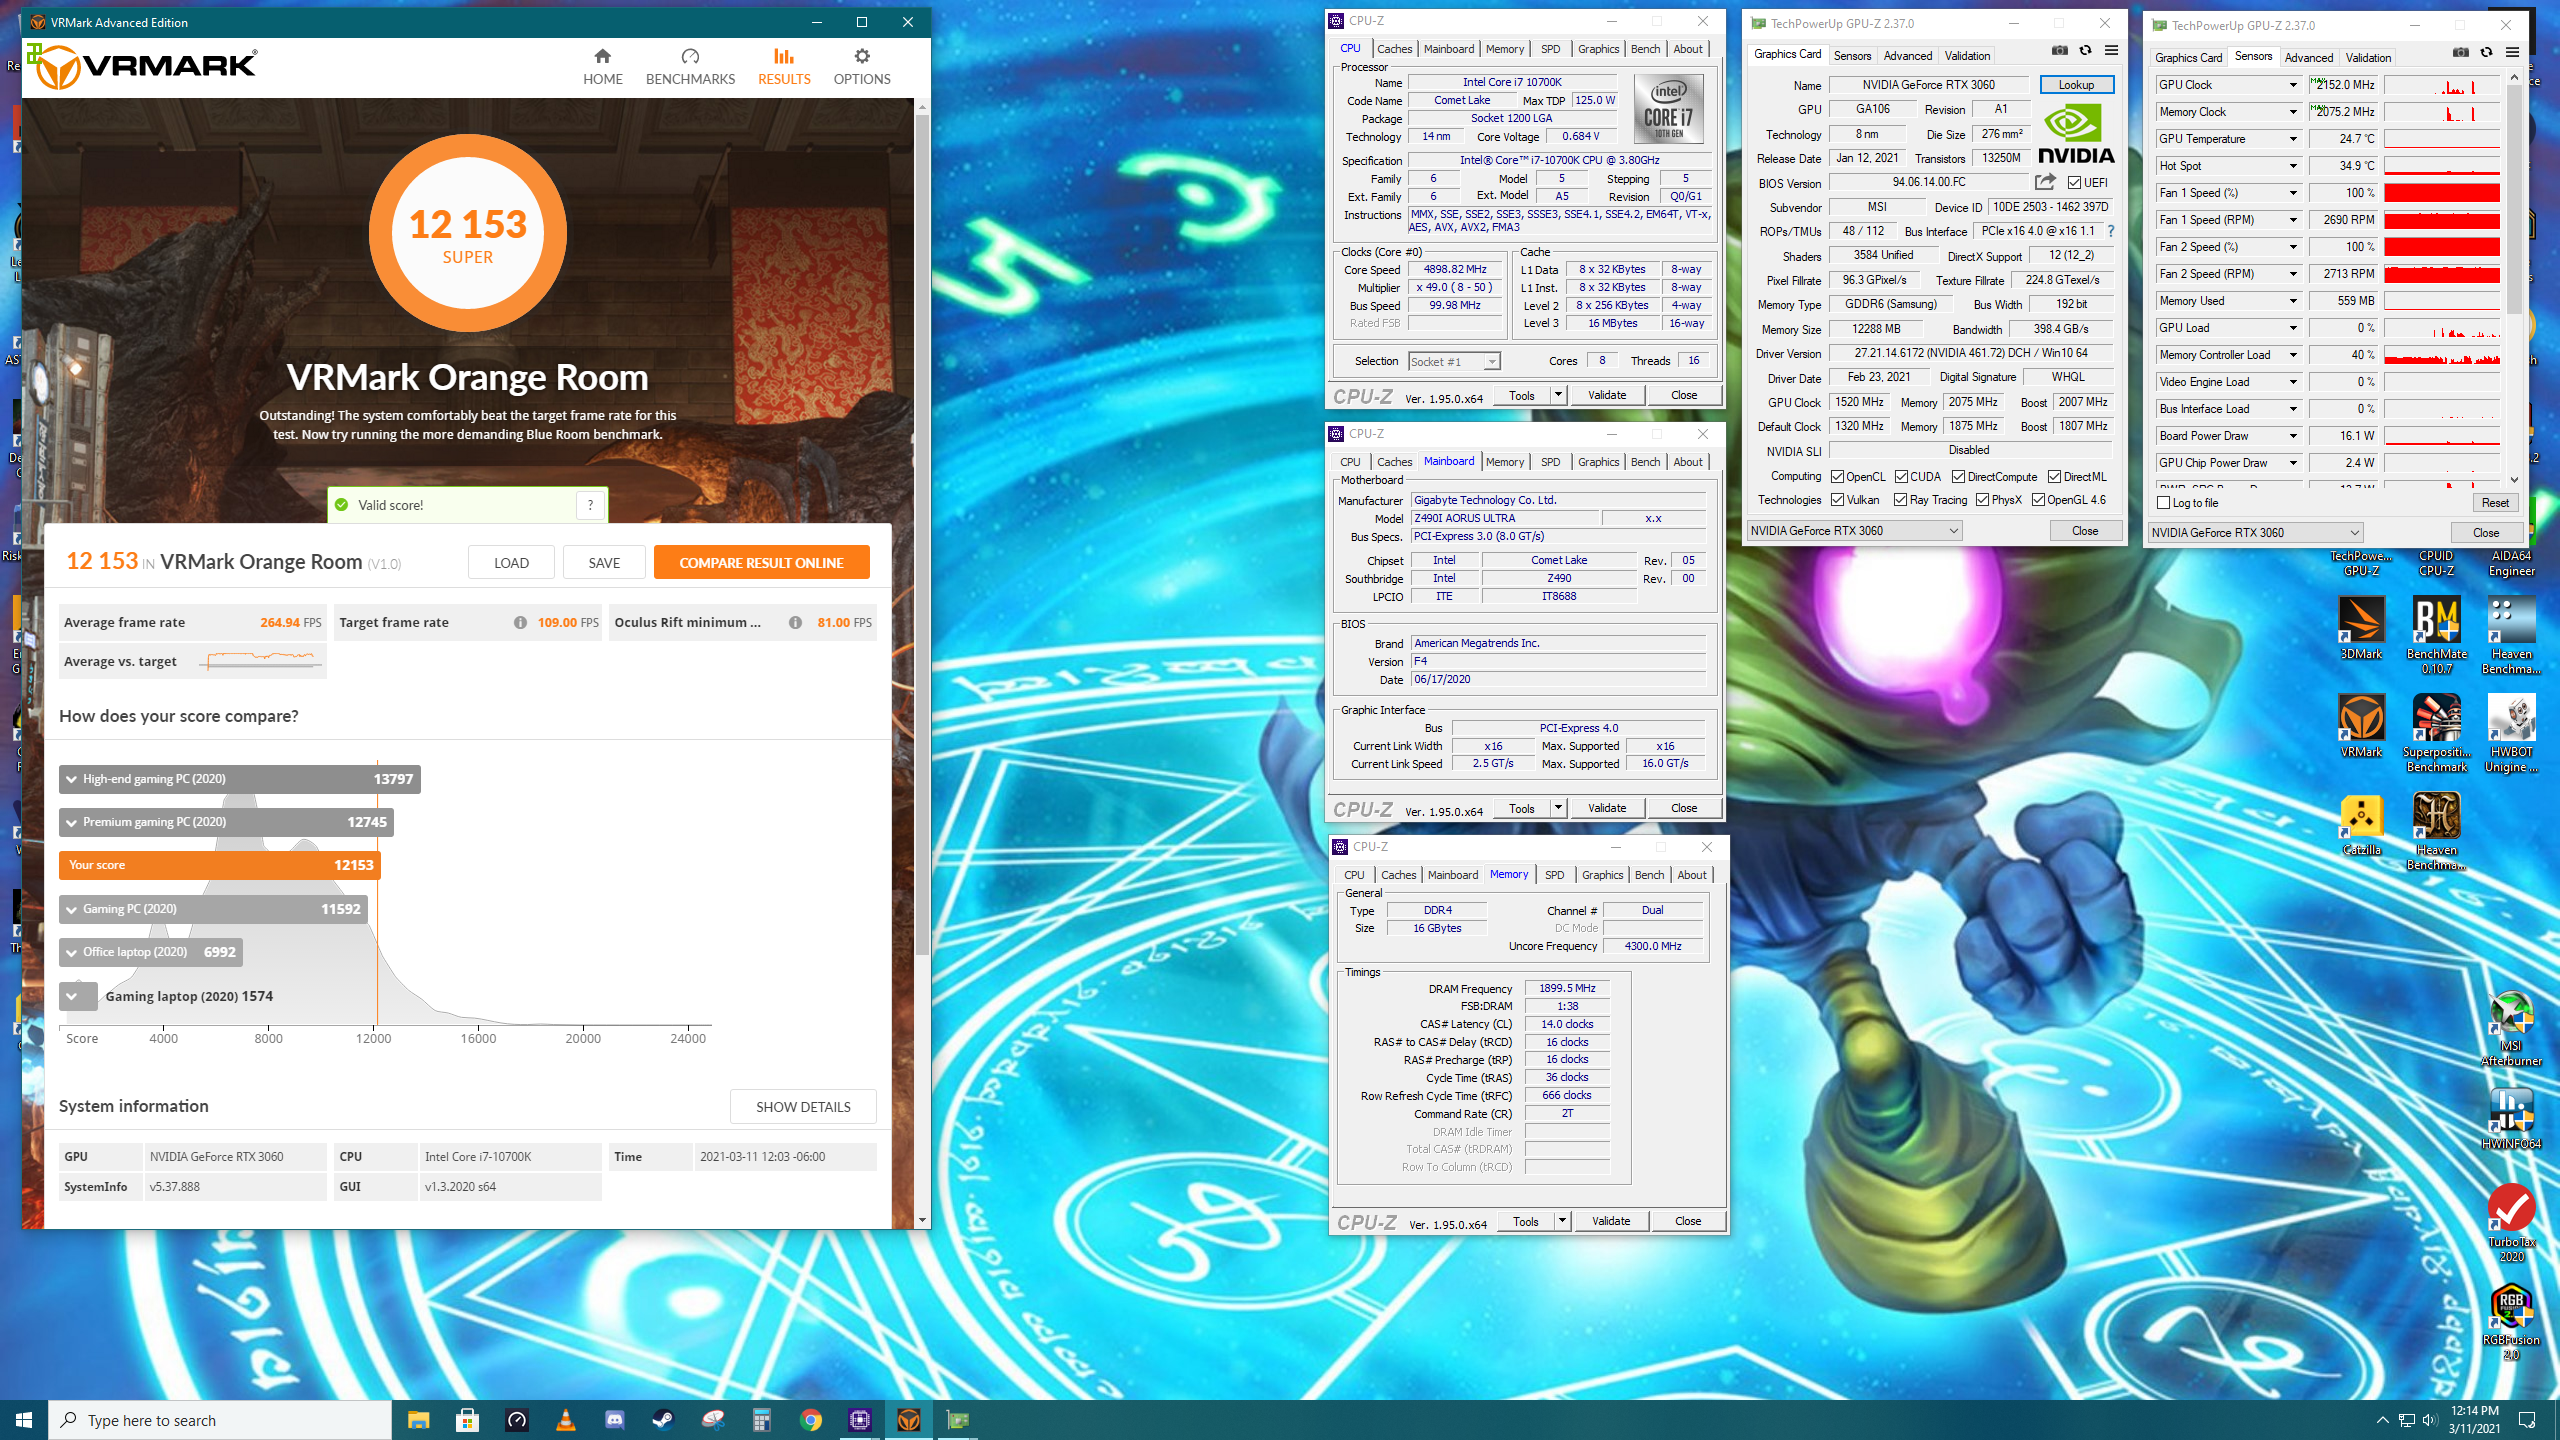Toggle DirectML checkbox in GPU-Z
2560x1440 pixels.
point(2054,477)
